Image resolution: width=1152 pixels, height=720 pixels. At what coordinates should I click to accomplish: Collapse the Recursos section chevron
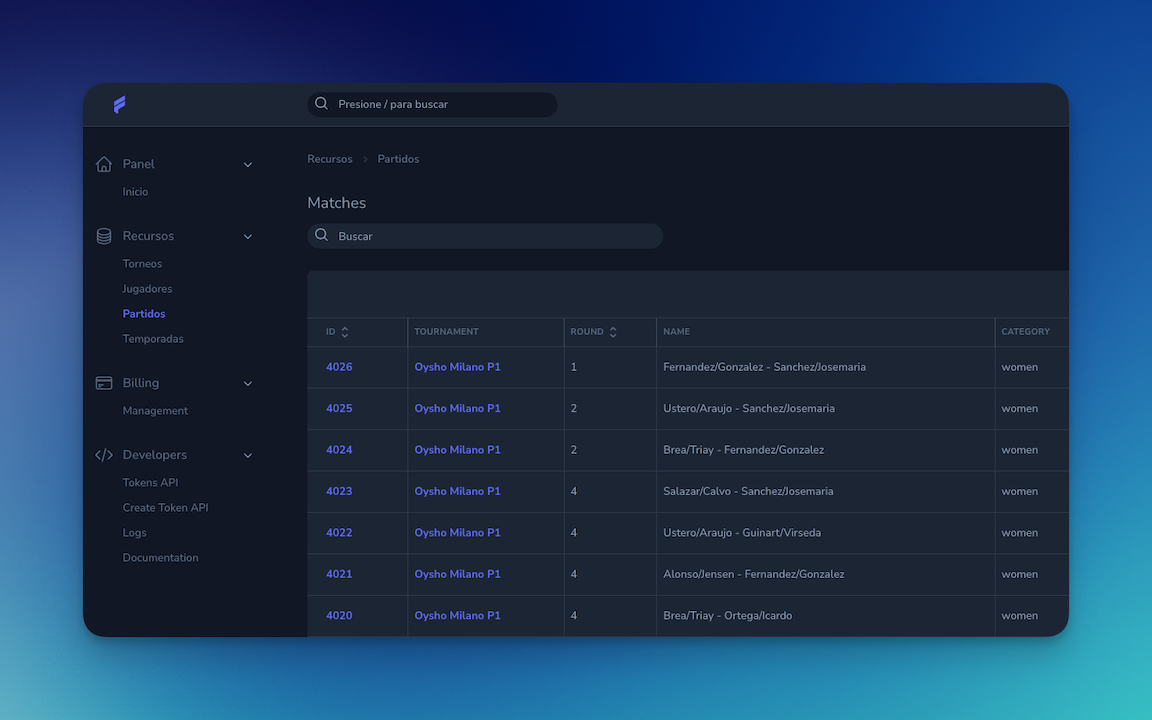click(x=247, y=236)
